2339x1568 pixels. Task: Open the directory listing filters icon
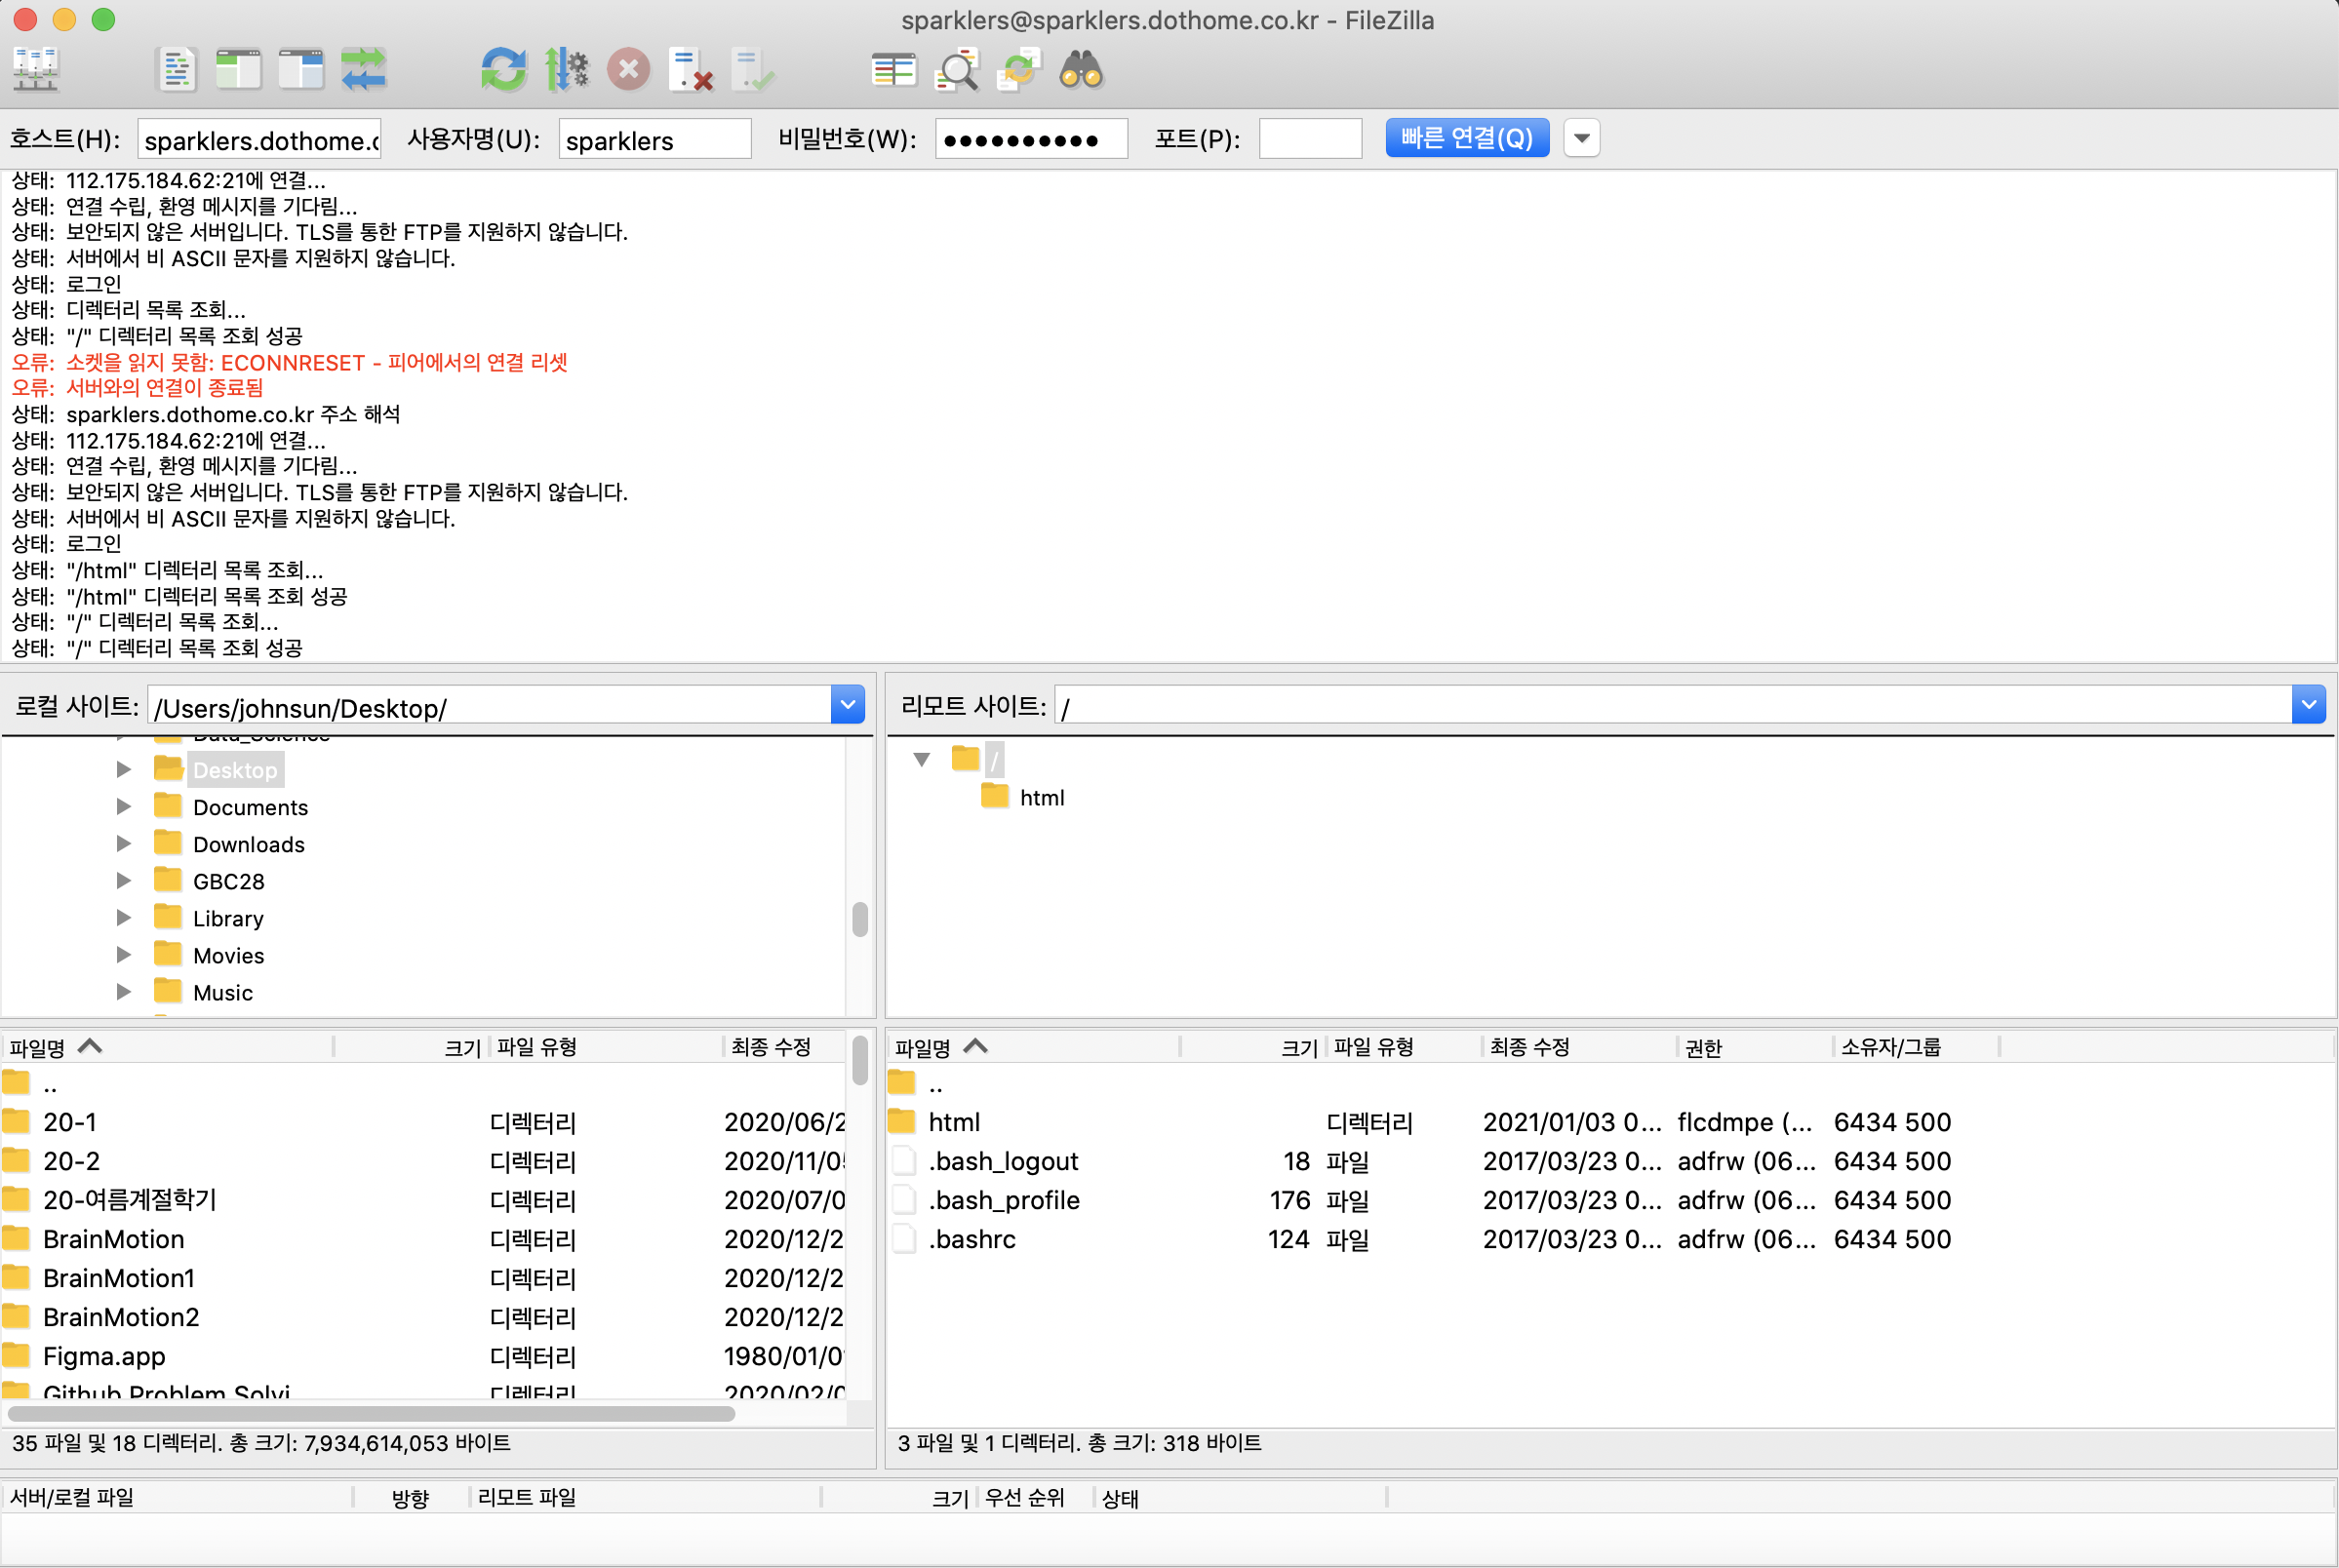pyautogui.click(x=893, y=70)
